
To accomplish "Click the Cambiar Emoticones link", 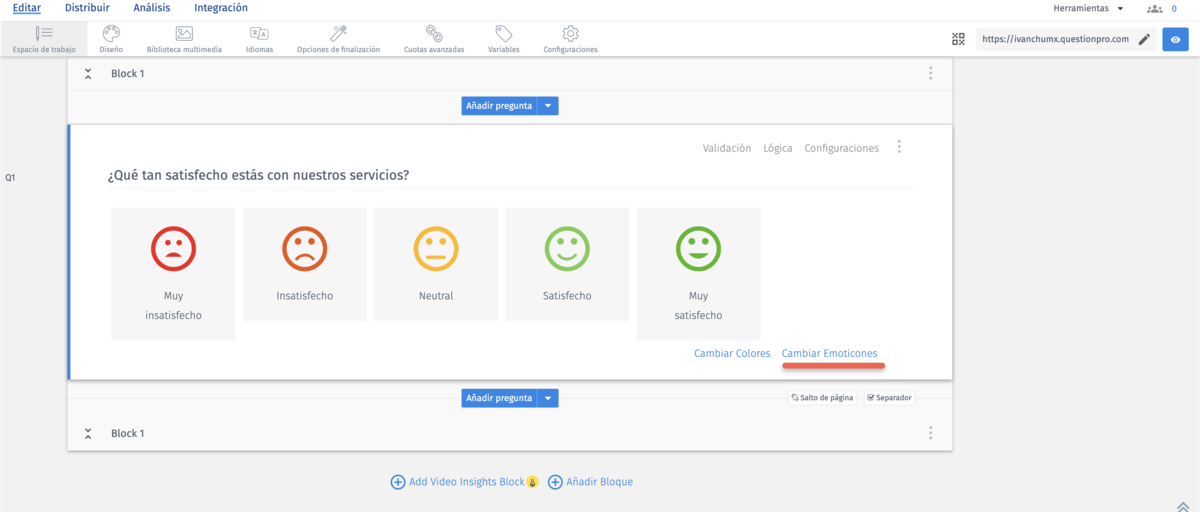I will pos(830,353).
